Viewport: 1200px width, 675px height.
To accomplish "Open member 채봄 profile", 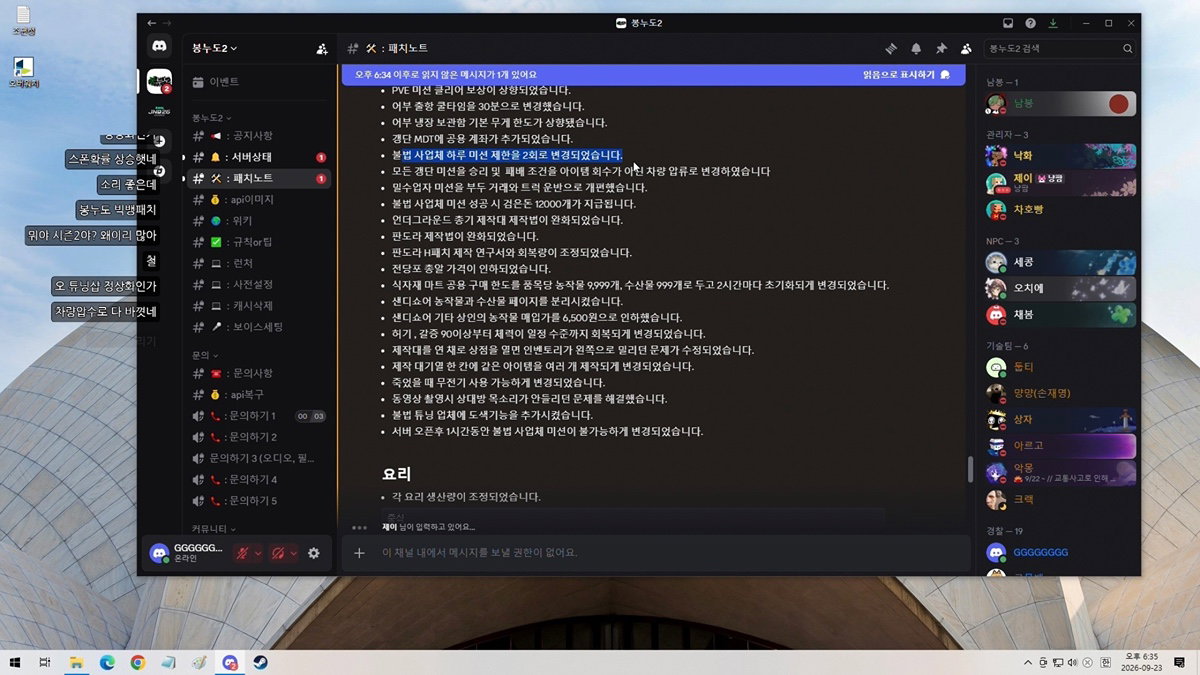I will [1060, 315].
